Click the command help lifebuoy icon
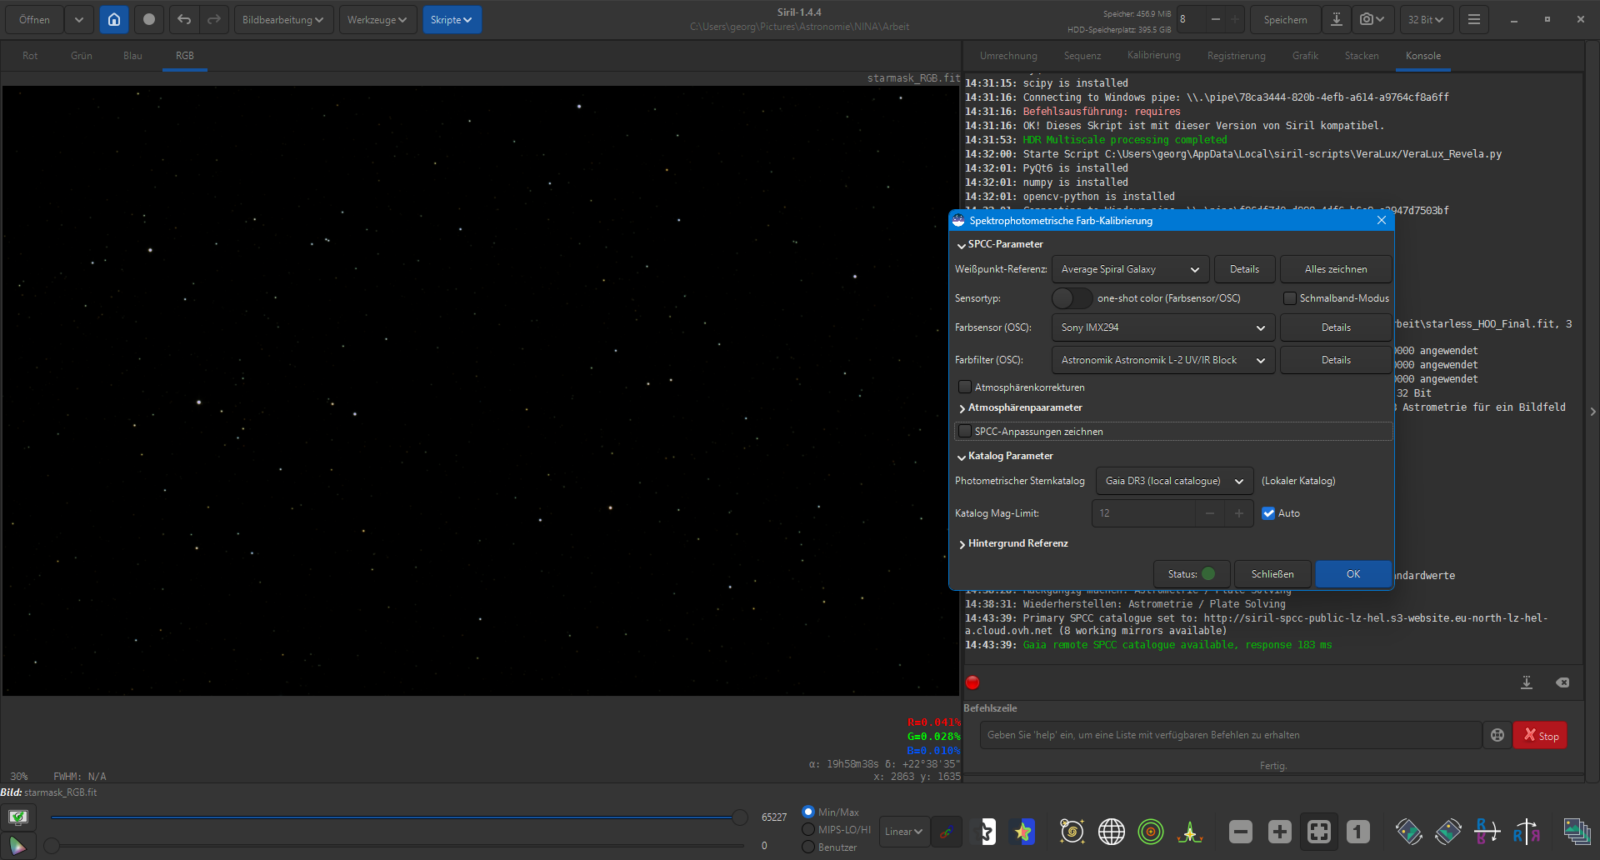The image size is (1600, 860). pyautogui.click(x=1497, y=735)
